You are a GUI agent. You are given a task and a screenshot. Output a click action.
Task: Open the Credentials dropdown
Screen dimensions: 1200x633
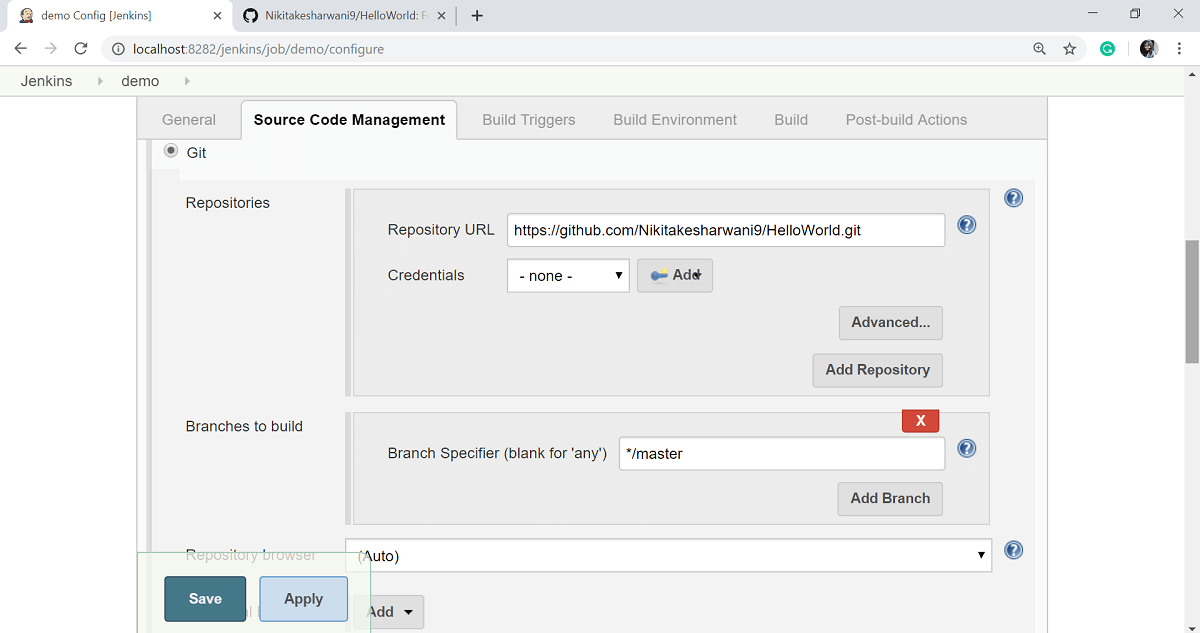click(x=568, y=275)
